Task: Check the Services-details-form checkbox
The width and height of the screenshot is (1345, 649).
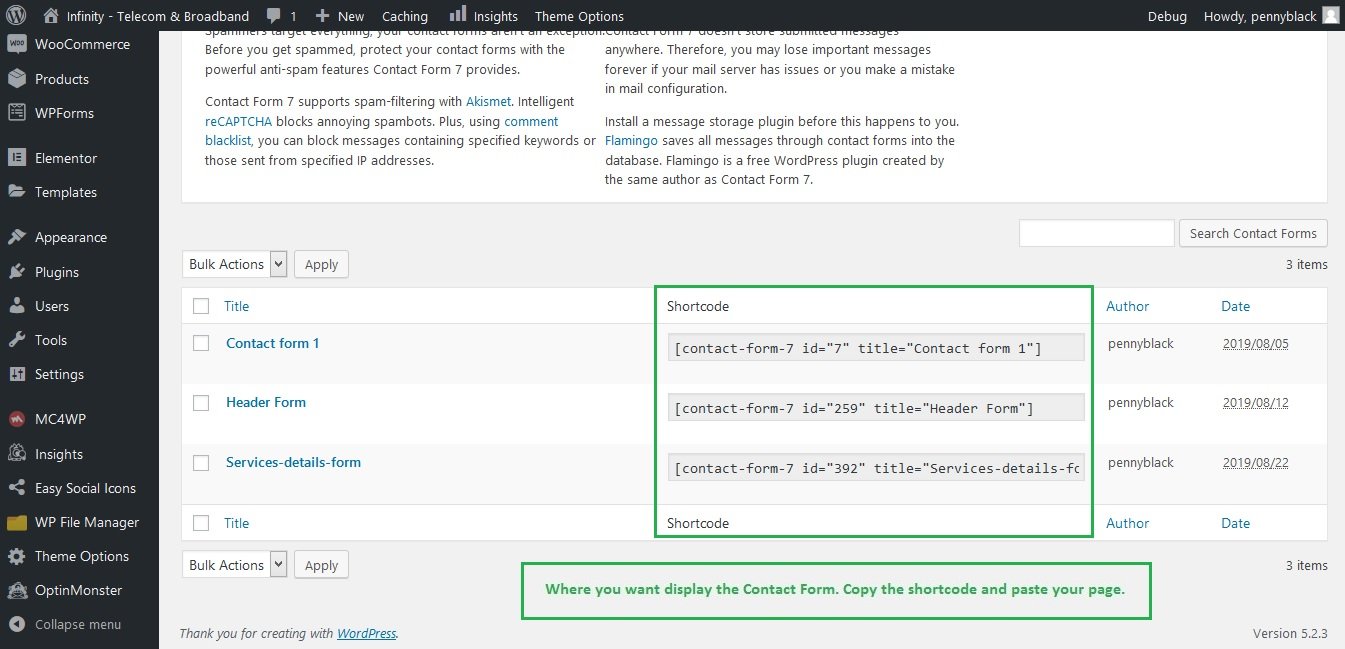Action: pos(201,463)
